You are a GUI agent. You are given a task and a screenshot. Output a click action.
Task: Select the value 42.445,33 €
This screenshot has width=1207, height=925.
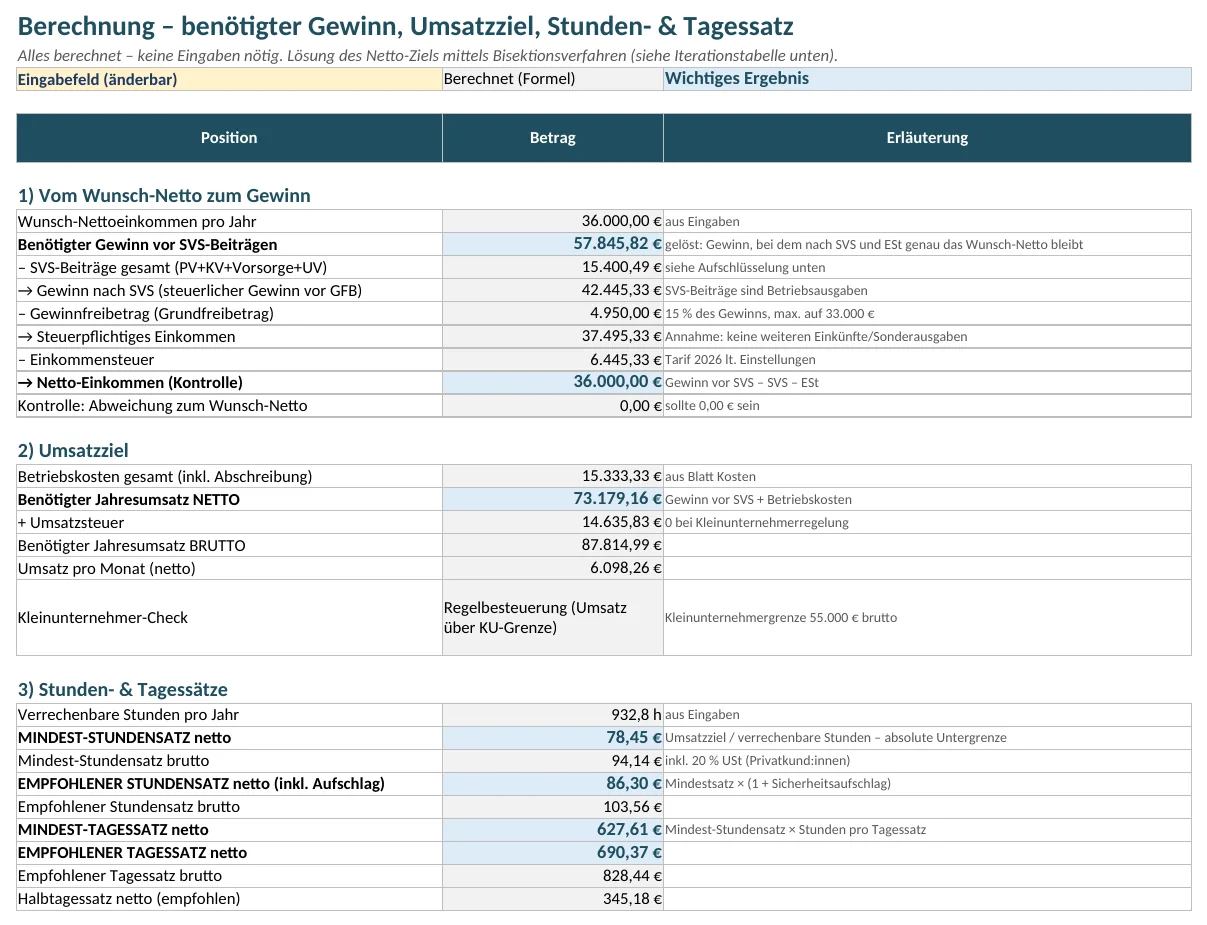(553, 290)
